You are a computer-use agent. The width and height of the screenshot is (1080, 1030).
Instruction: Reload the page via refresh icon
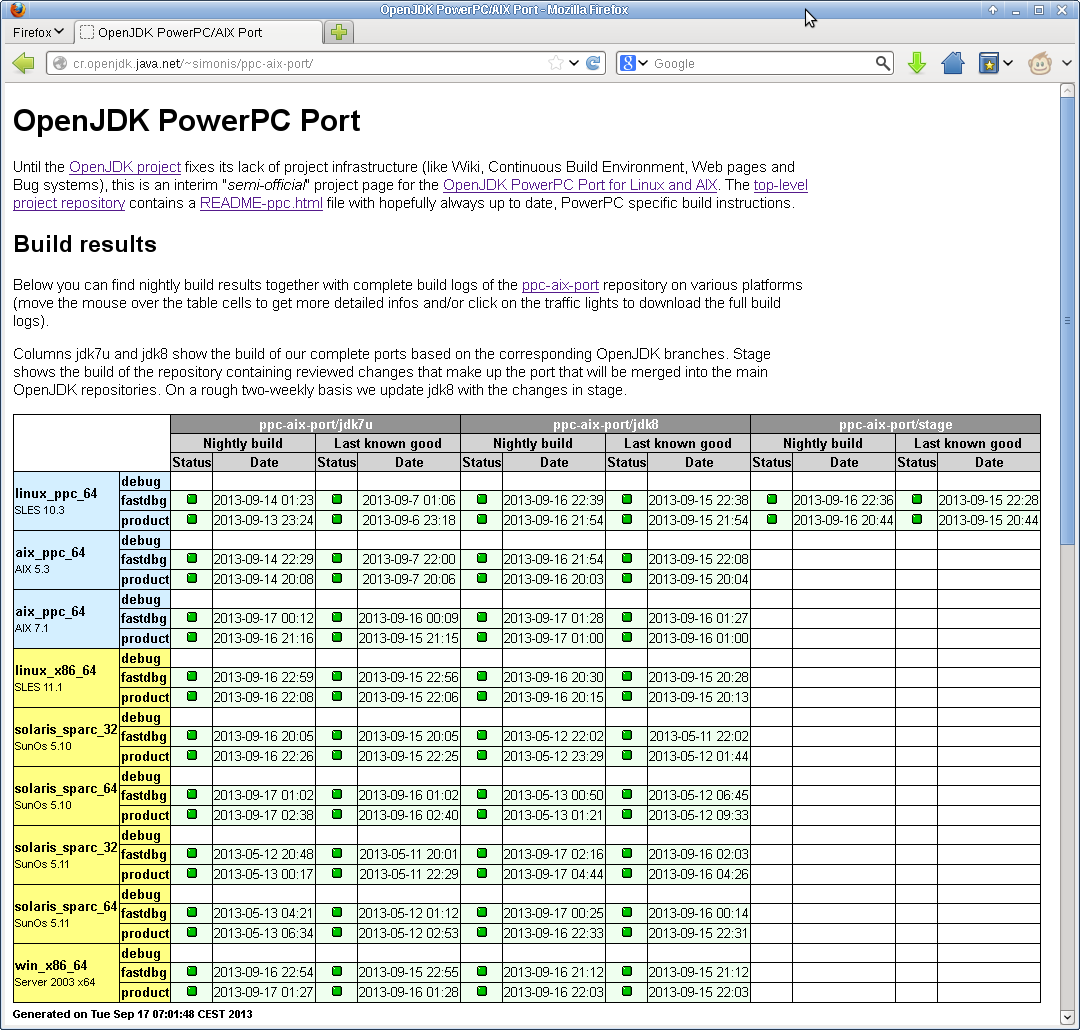592,63
